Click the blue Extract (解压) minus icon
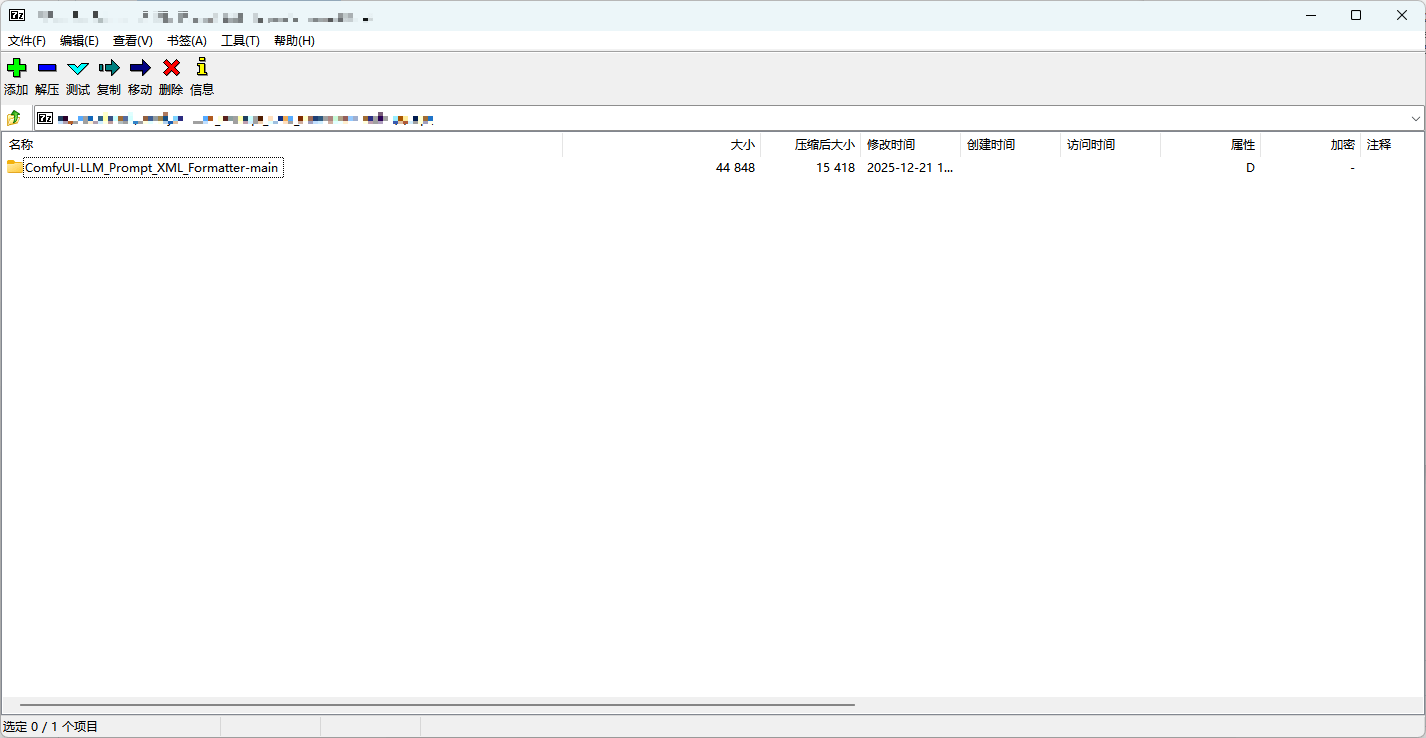Screen dimensions: 1426x738 47,68
